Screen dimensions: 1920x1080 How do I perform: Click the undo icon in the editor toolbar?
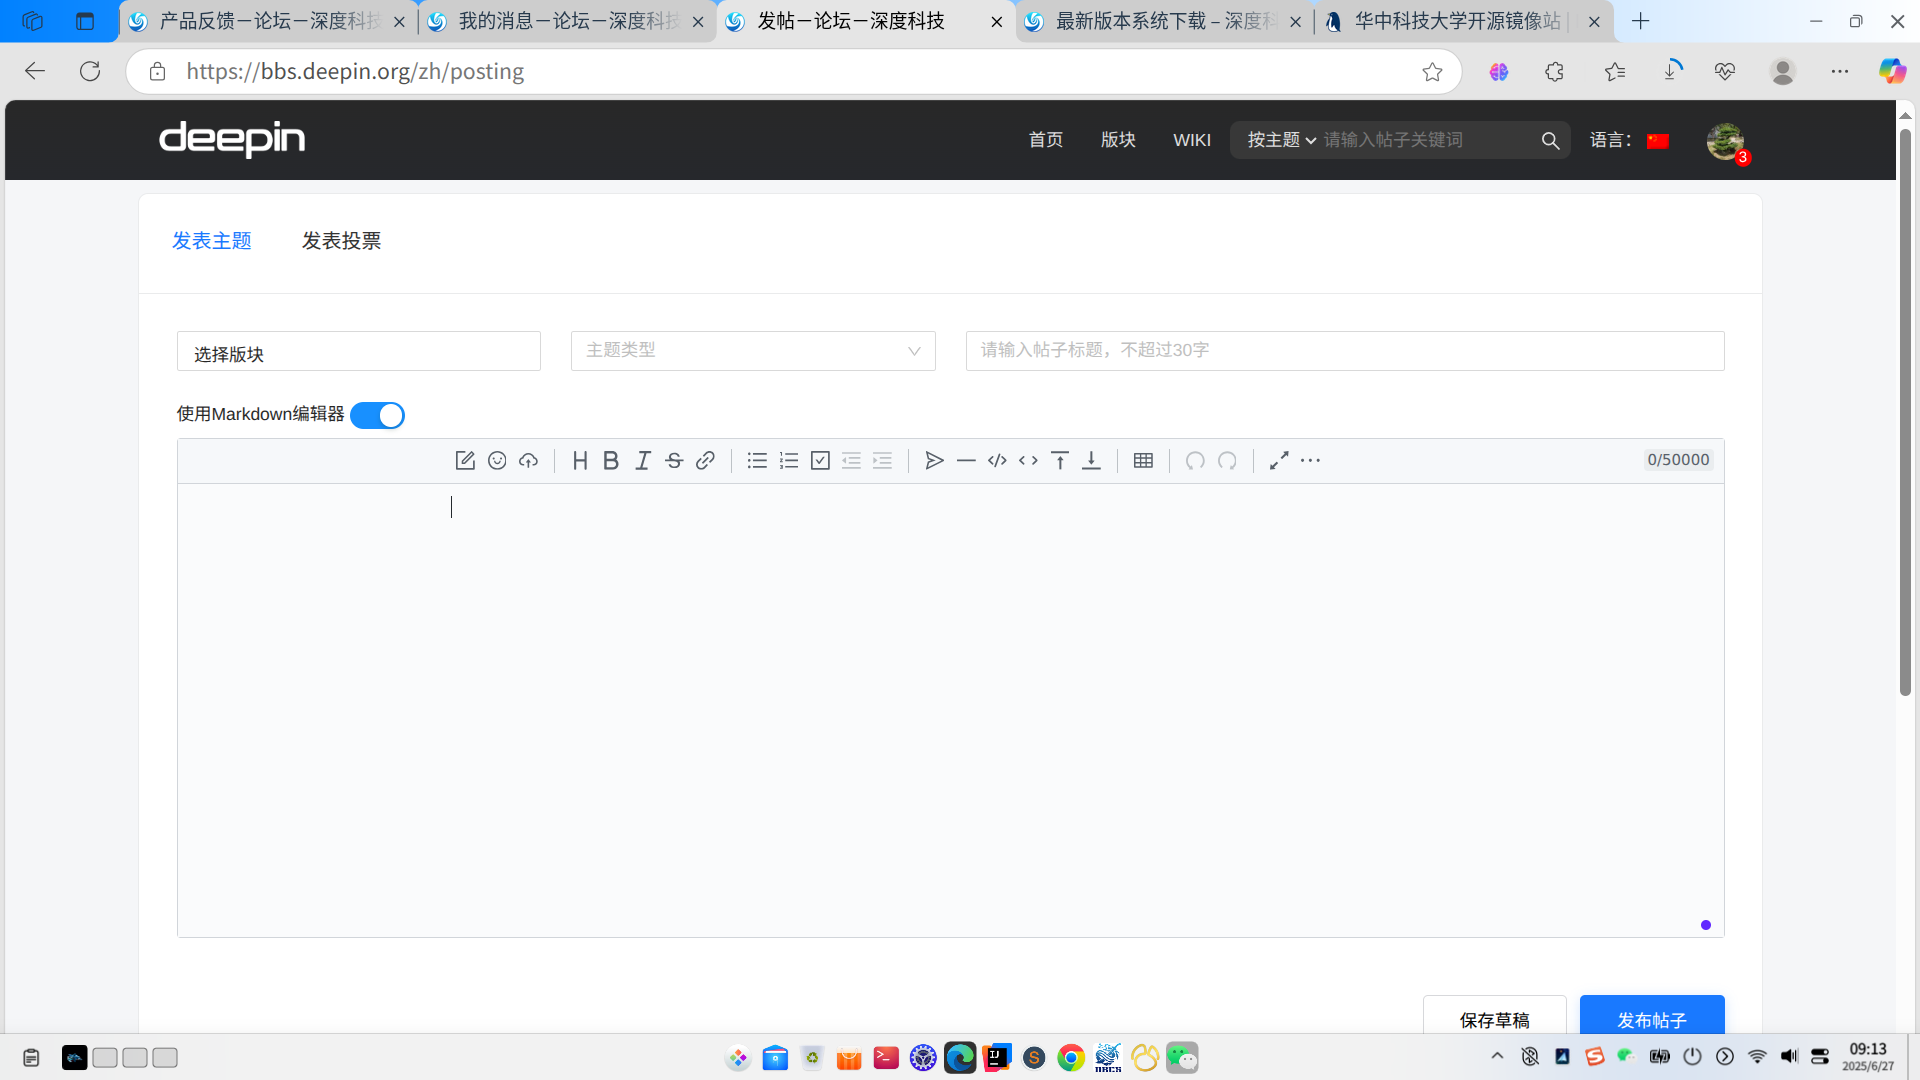click(1195, 460)
